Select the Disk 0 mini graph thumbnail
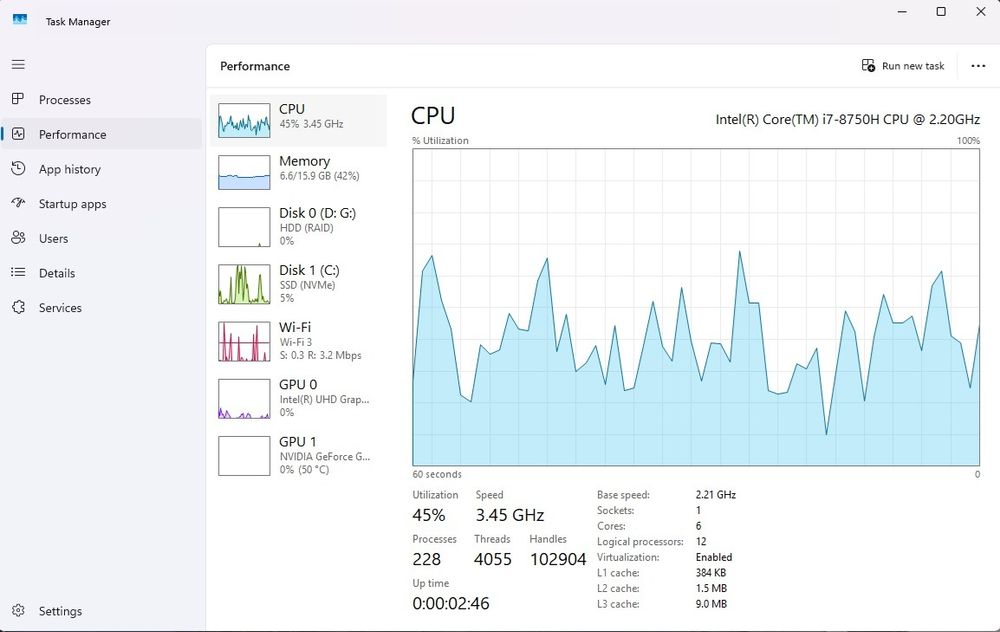Viewport: 1000px width, 632px height. click(244, 226)
